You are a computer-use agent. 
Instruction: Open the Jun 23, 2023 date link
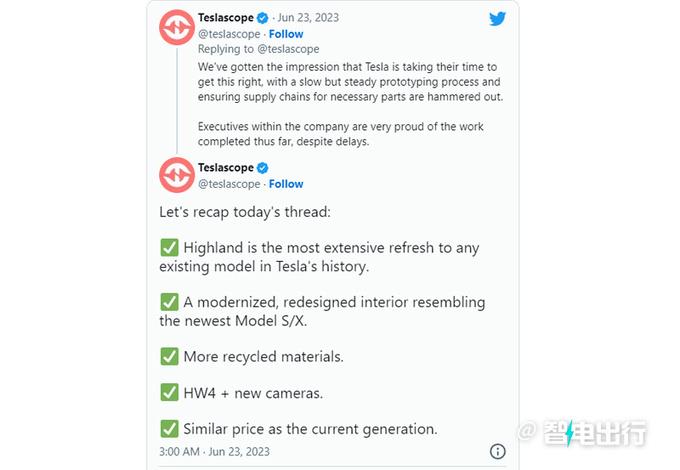coord(306,19)
